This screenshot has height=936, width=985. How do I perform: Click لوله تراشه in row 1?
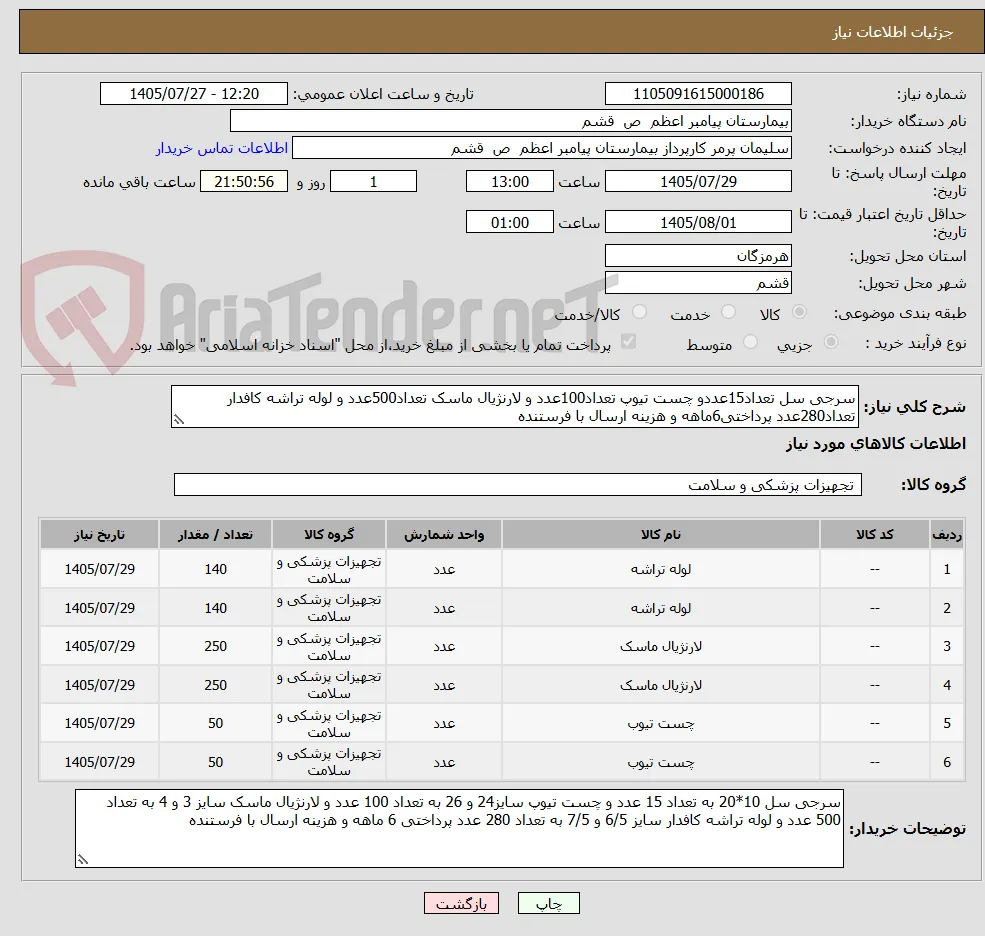[661, 569]
